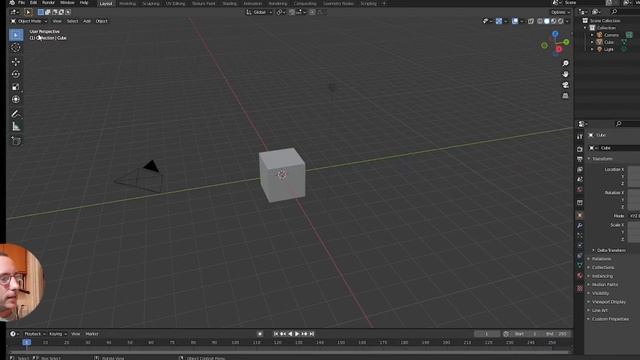
Task: Open the timeline Keying menu
Action: (x=58, y=334)
